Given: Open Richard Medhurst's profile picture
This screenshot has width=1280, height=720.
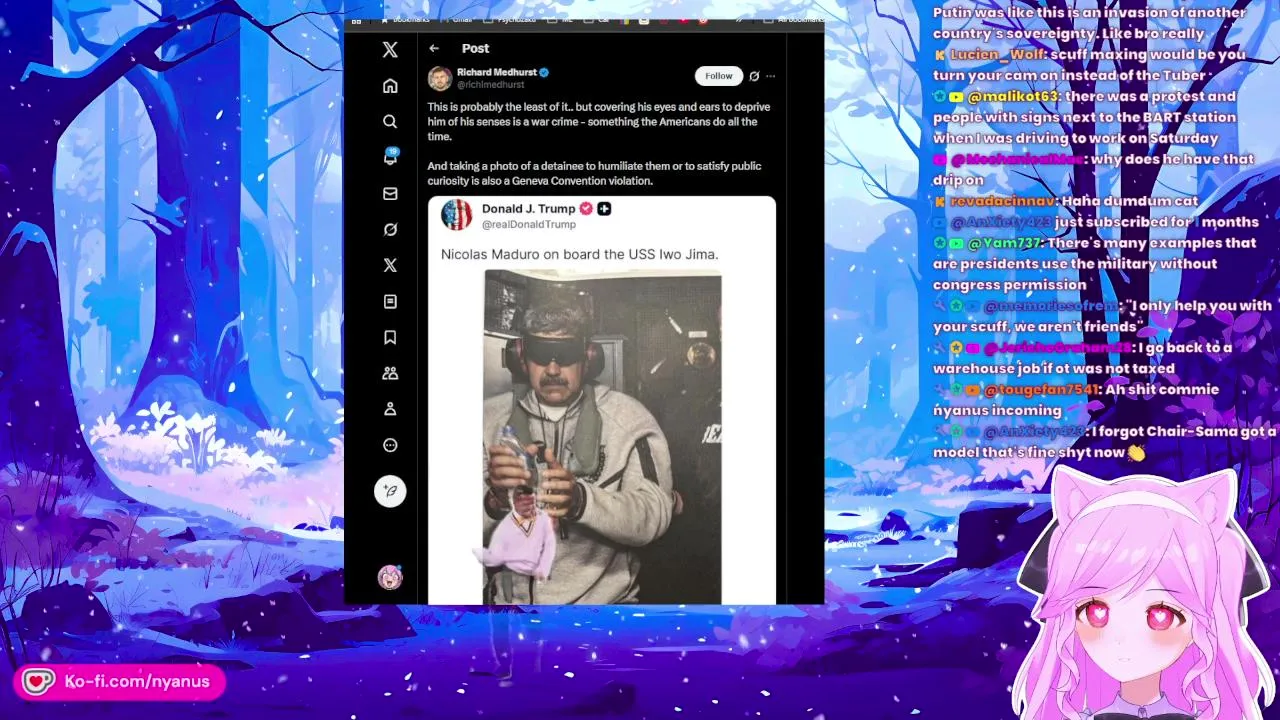Looking at the screenshot, I should 440,78.
